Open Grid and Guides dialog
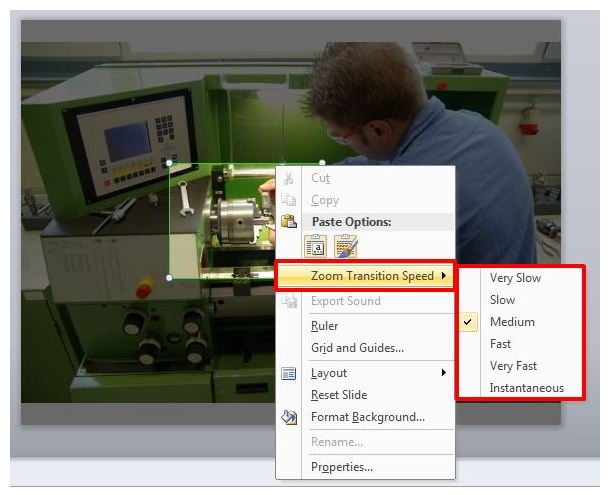This screenshot has height=495, width=609. tap(357, 348)
